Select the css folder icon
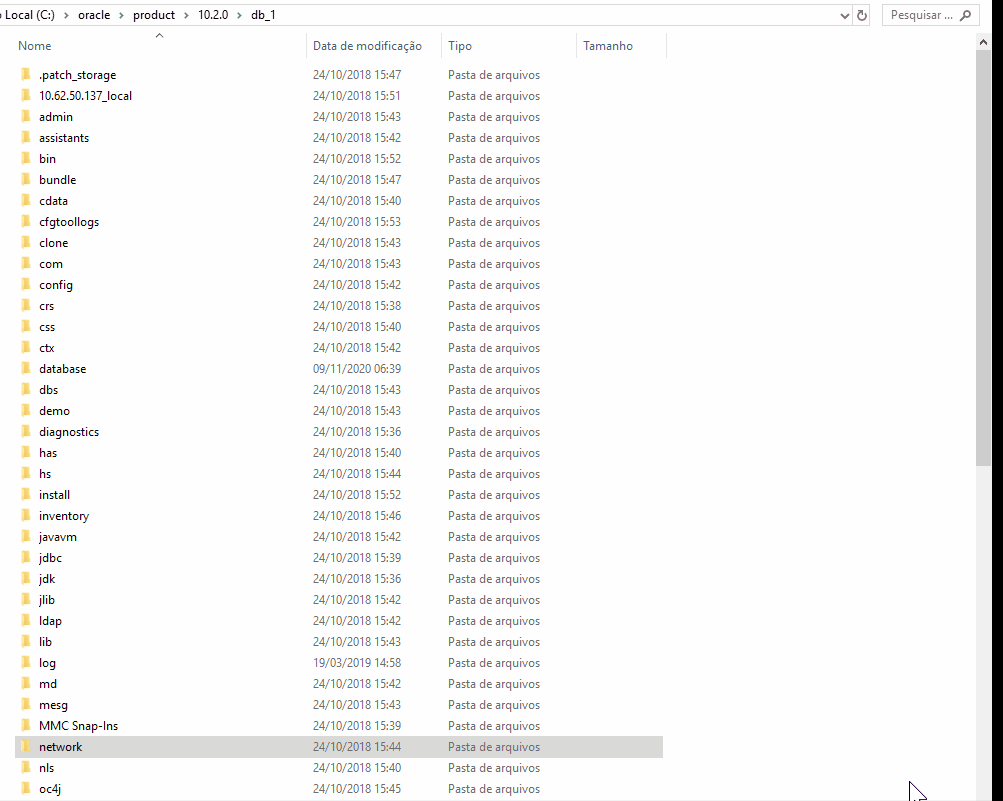1003x801 pixels. point(26,327)
